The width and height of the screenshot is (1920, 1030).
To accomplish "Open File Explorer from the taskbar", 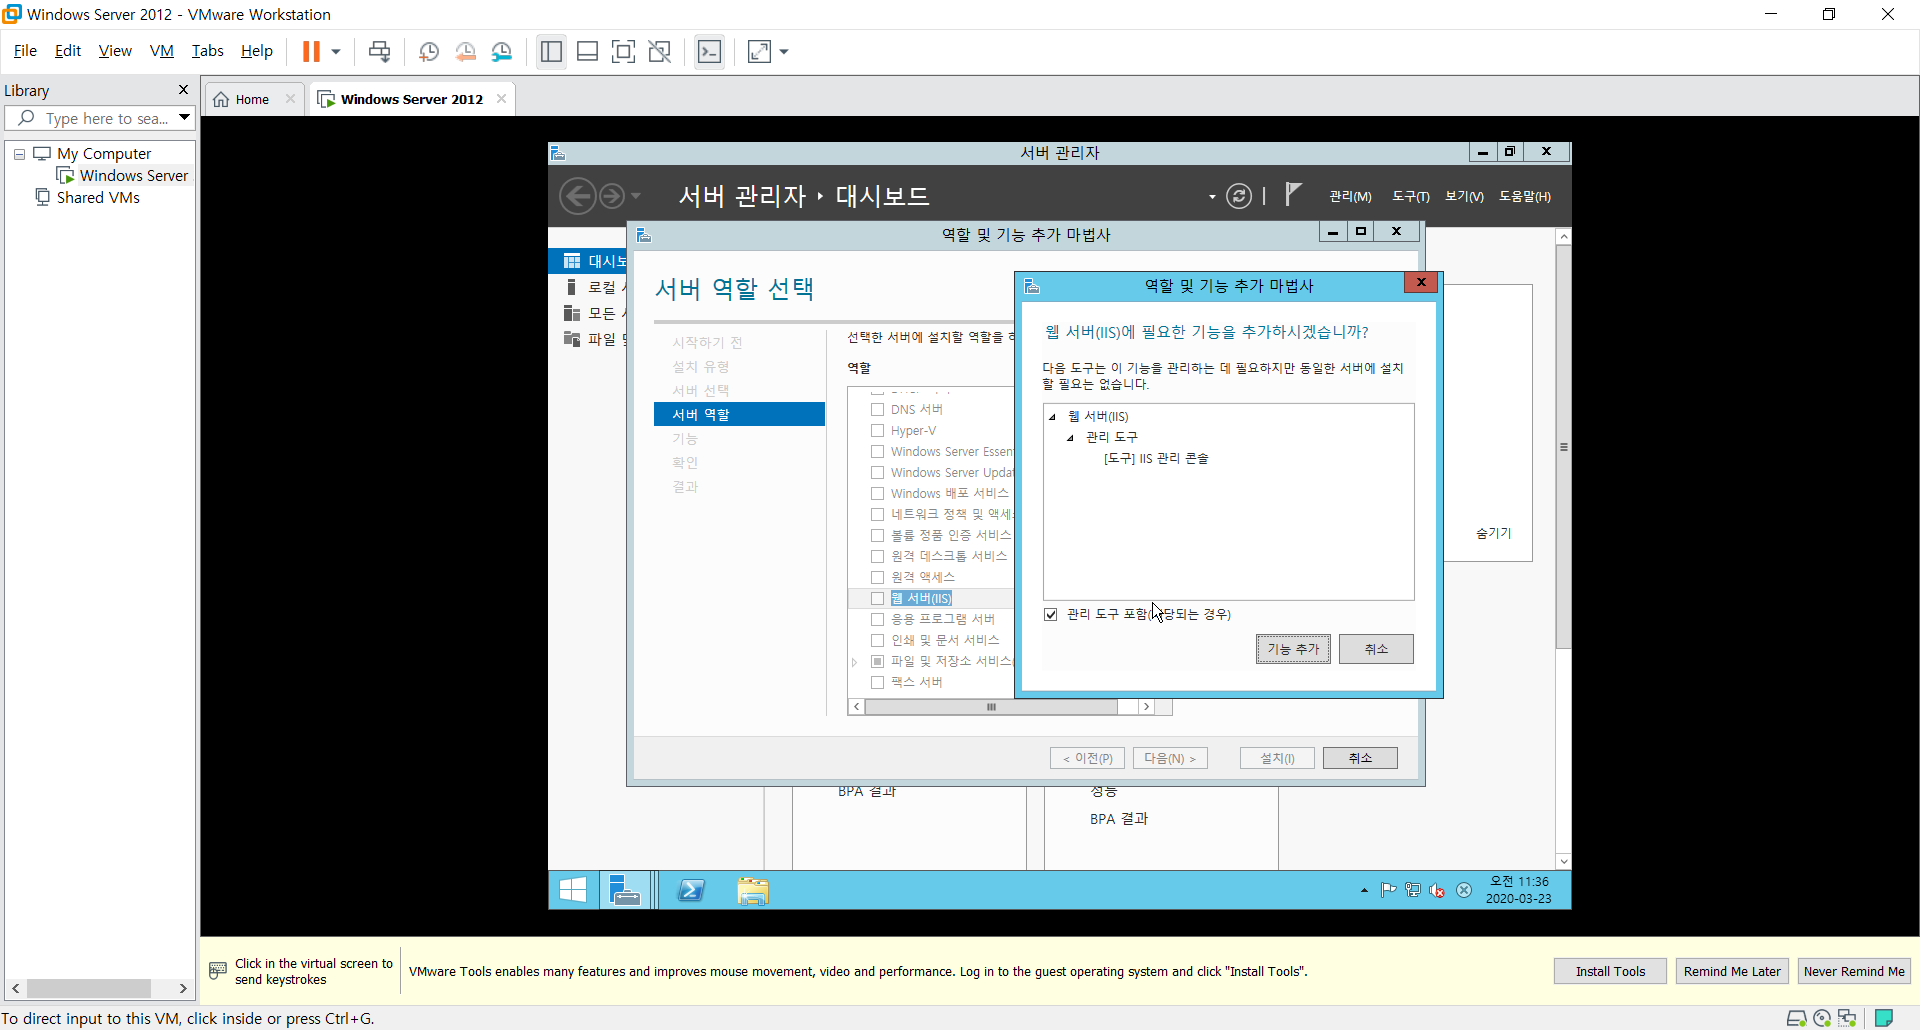I will 753,890.
